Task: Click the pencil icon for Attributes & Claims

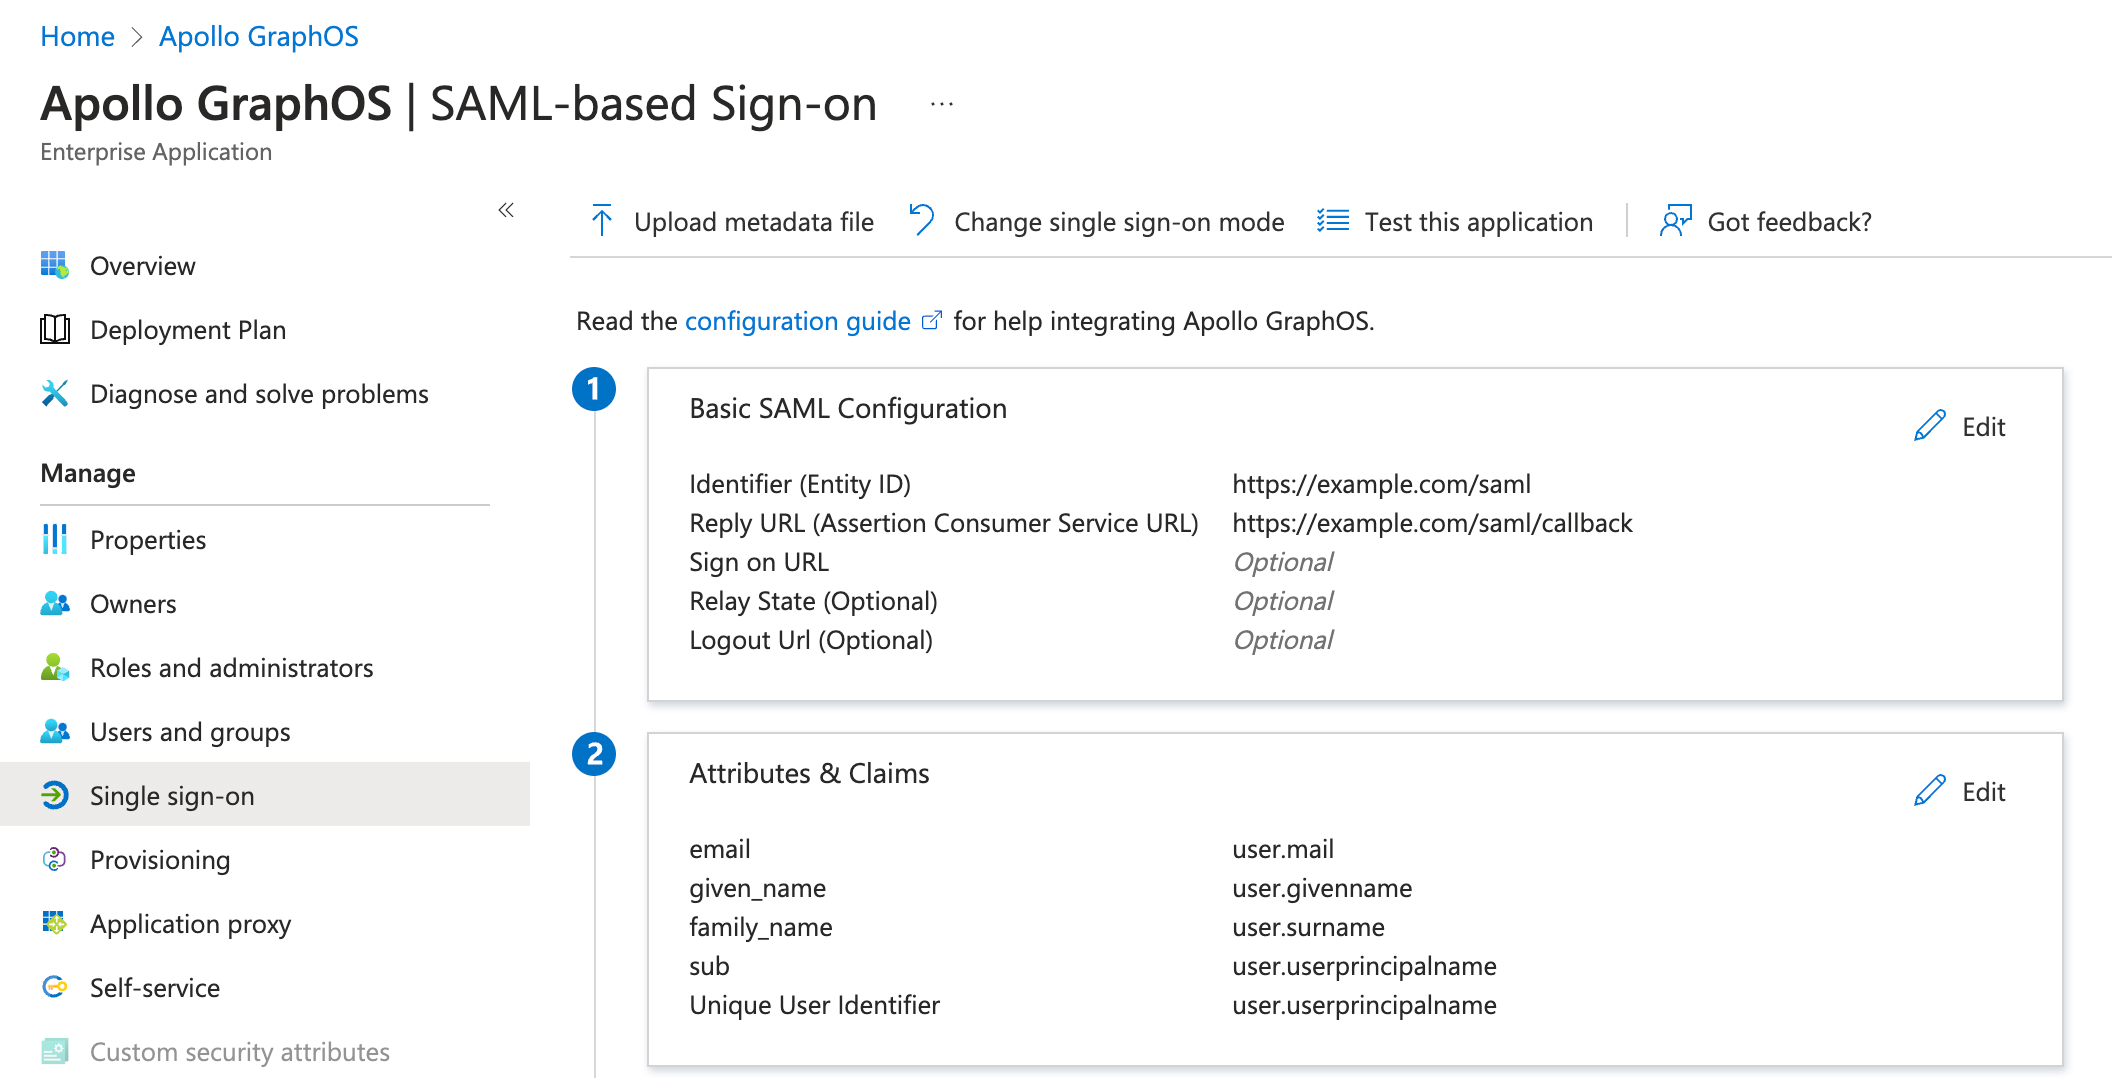Action: (x=1929, y=791)
